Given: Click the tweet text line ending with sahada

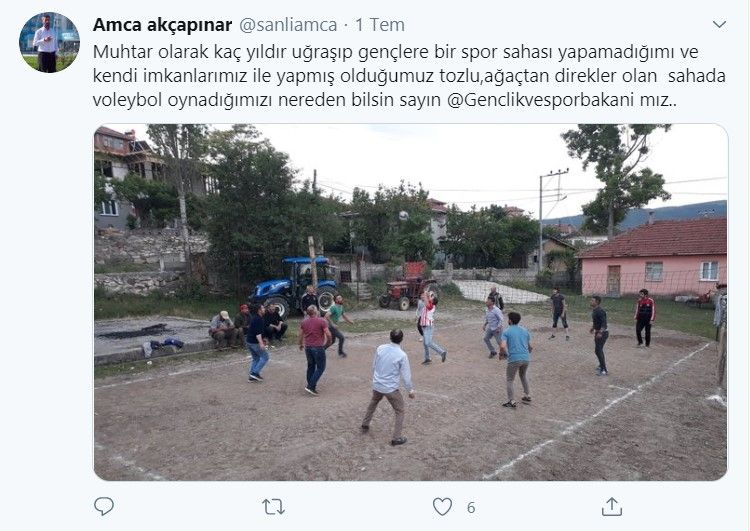Looking at the screenshot, I should pyautogui.click(x=409, y=76).
